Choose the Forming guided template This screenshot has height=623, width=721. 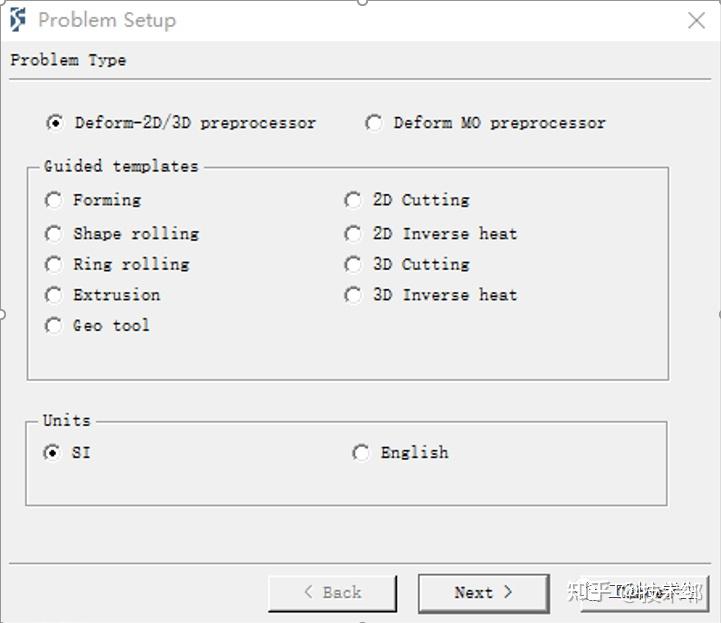coord(54,200)
